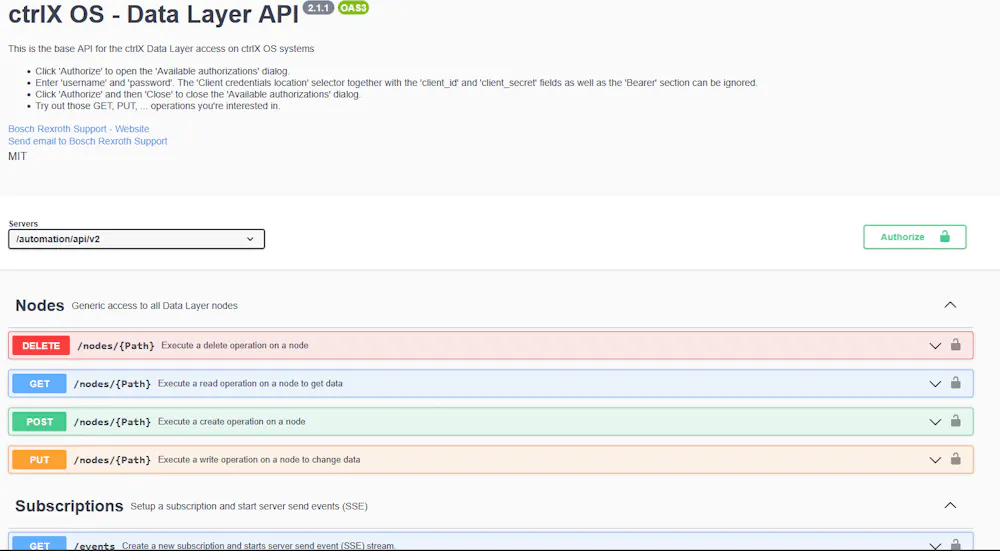Click lock icon on GET /nodes/{Path} row
Screen dimensions: 1000x551
click(x=955, y=383)
